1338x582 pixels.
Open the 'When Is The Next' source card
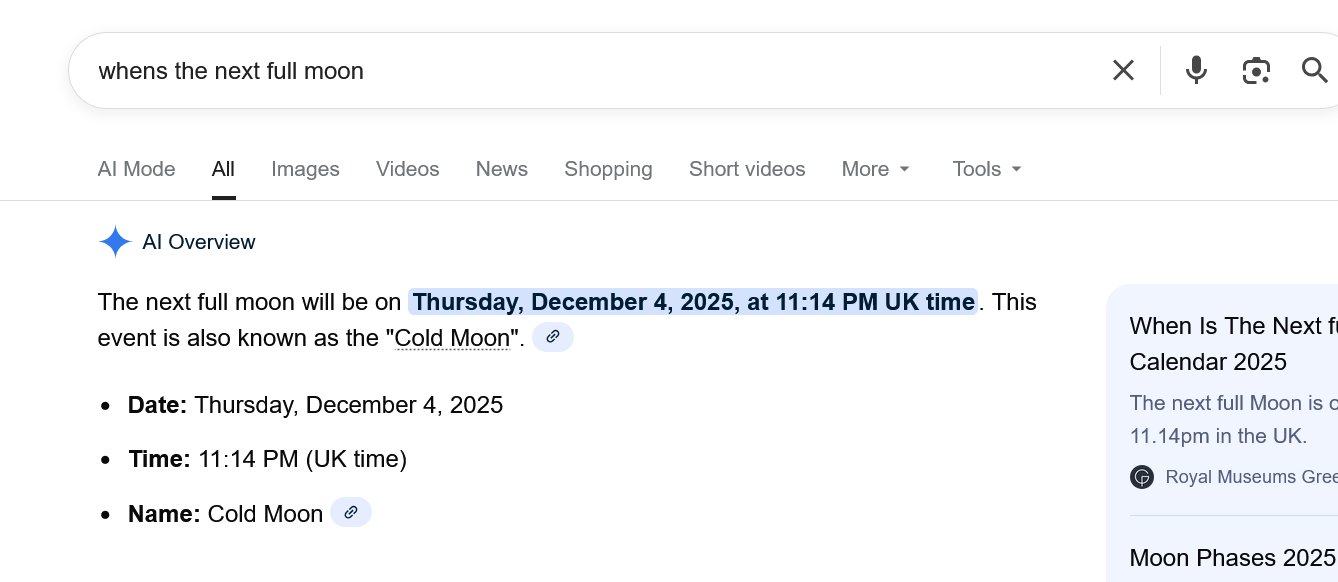click(x=1232, y=343)
